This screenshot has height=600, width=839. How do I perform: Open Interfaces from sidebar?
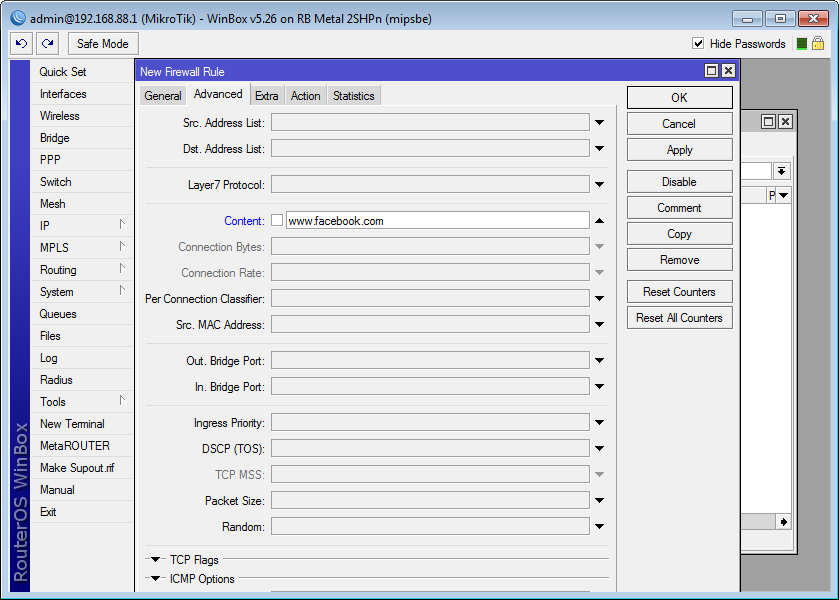tap(82, 94)
